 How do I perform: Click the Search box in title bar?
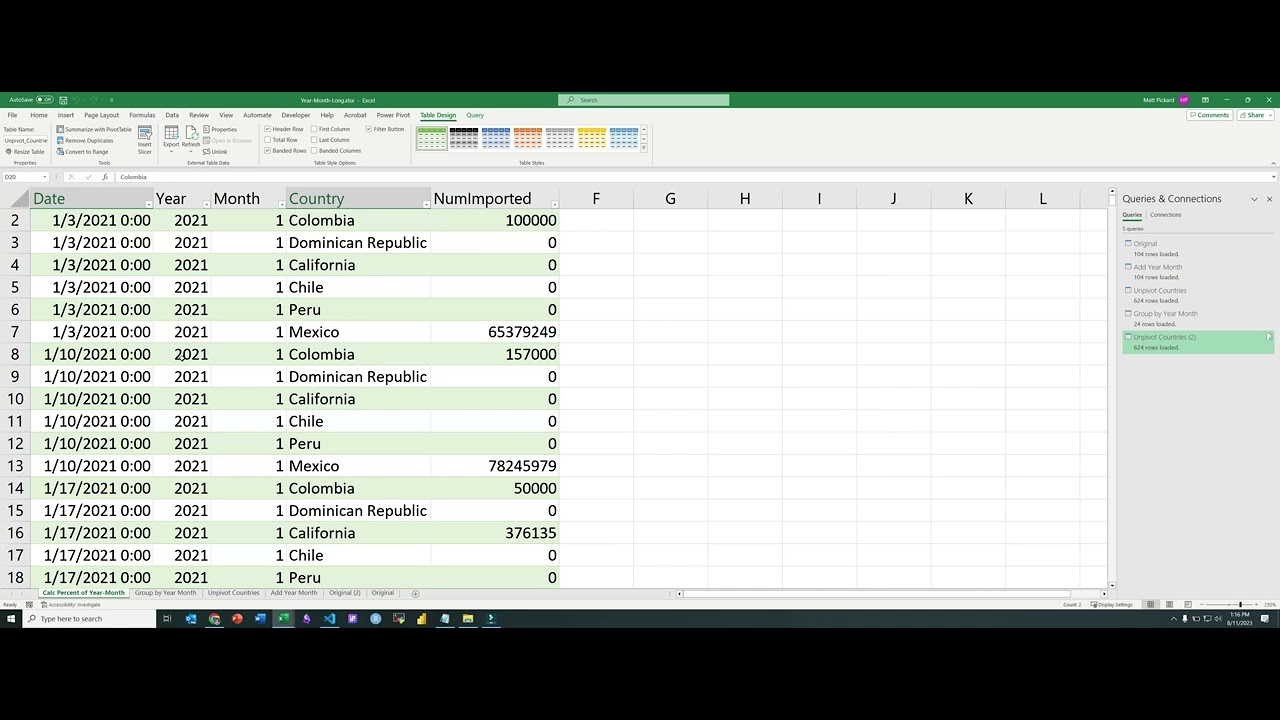(644, 100)
